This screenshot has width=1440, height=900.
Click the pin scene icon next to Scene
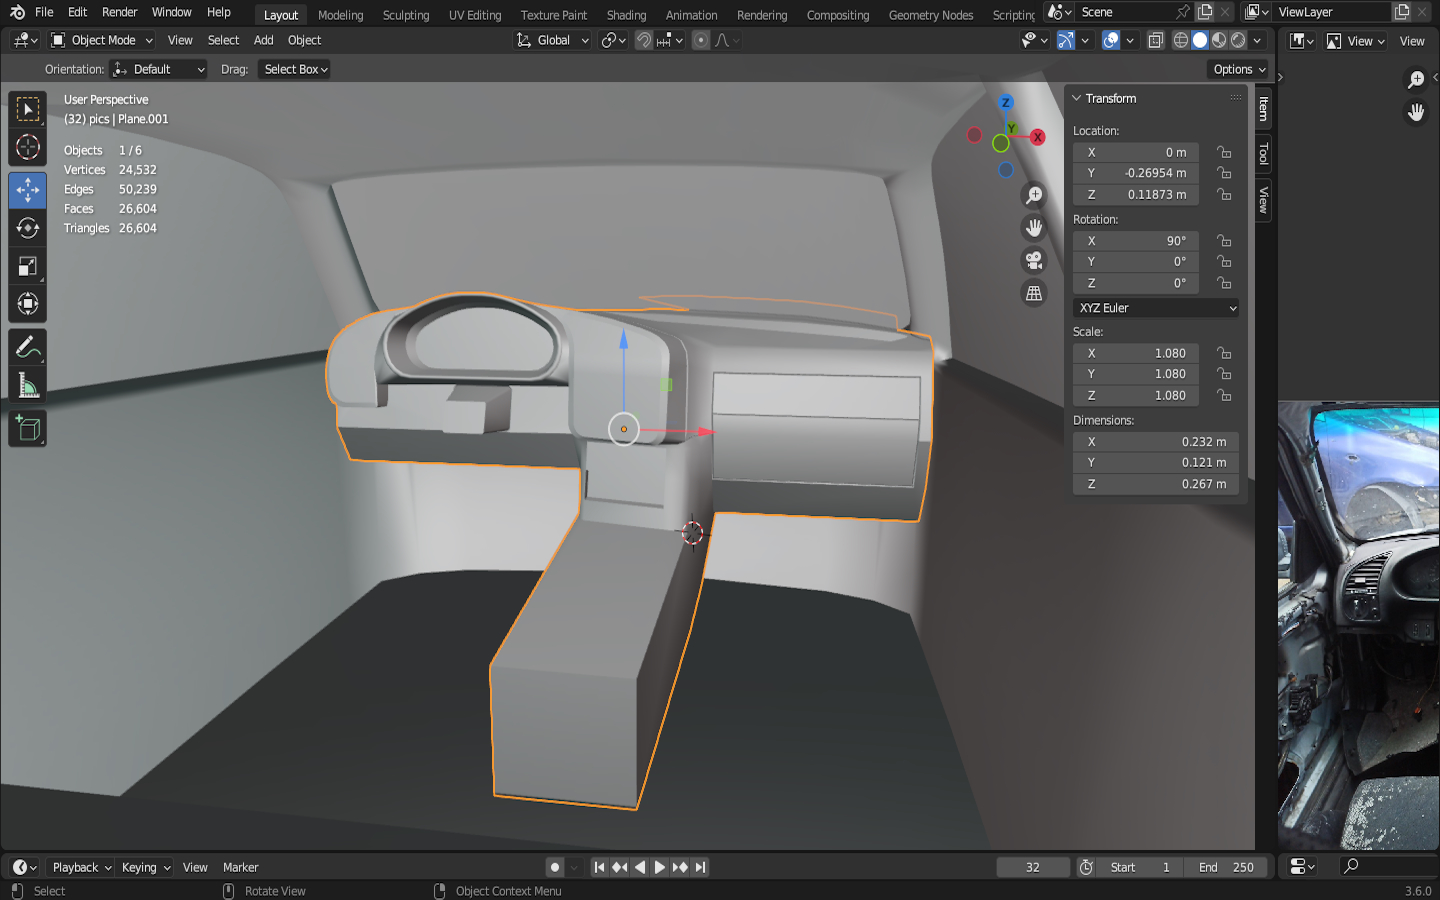pyautogui.click(x=1183, y=12)
